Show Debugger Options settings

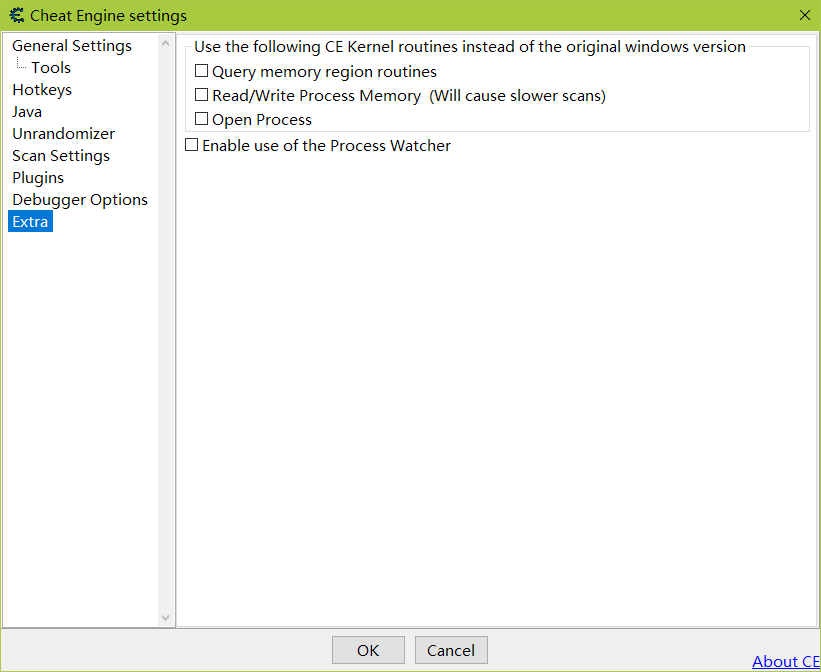[x=80, y=200]
